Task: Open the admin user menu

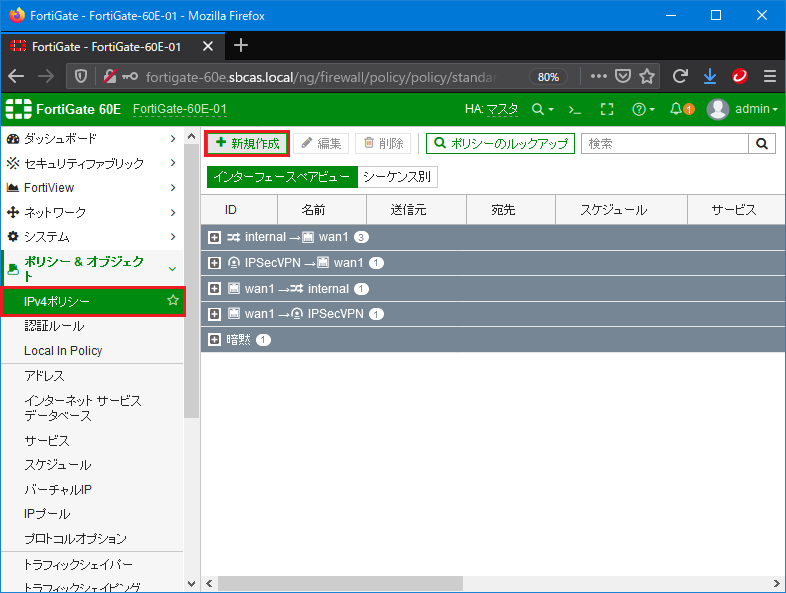Action: tap(742, 109)
